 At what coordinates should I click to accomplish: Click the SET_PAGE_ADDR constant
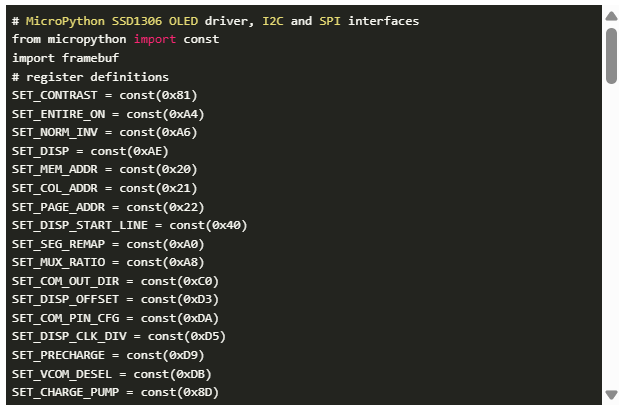[x=108, y=206]
